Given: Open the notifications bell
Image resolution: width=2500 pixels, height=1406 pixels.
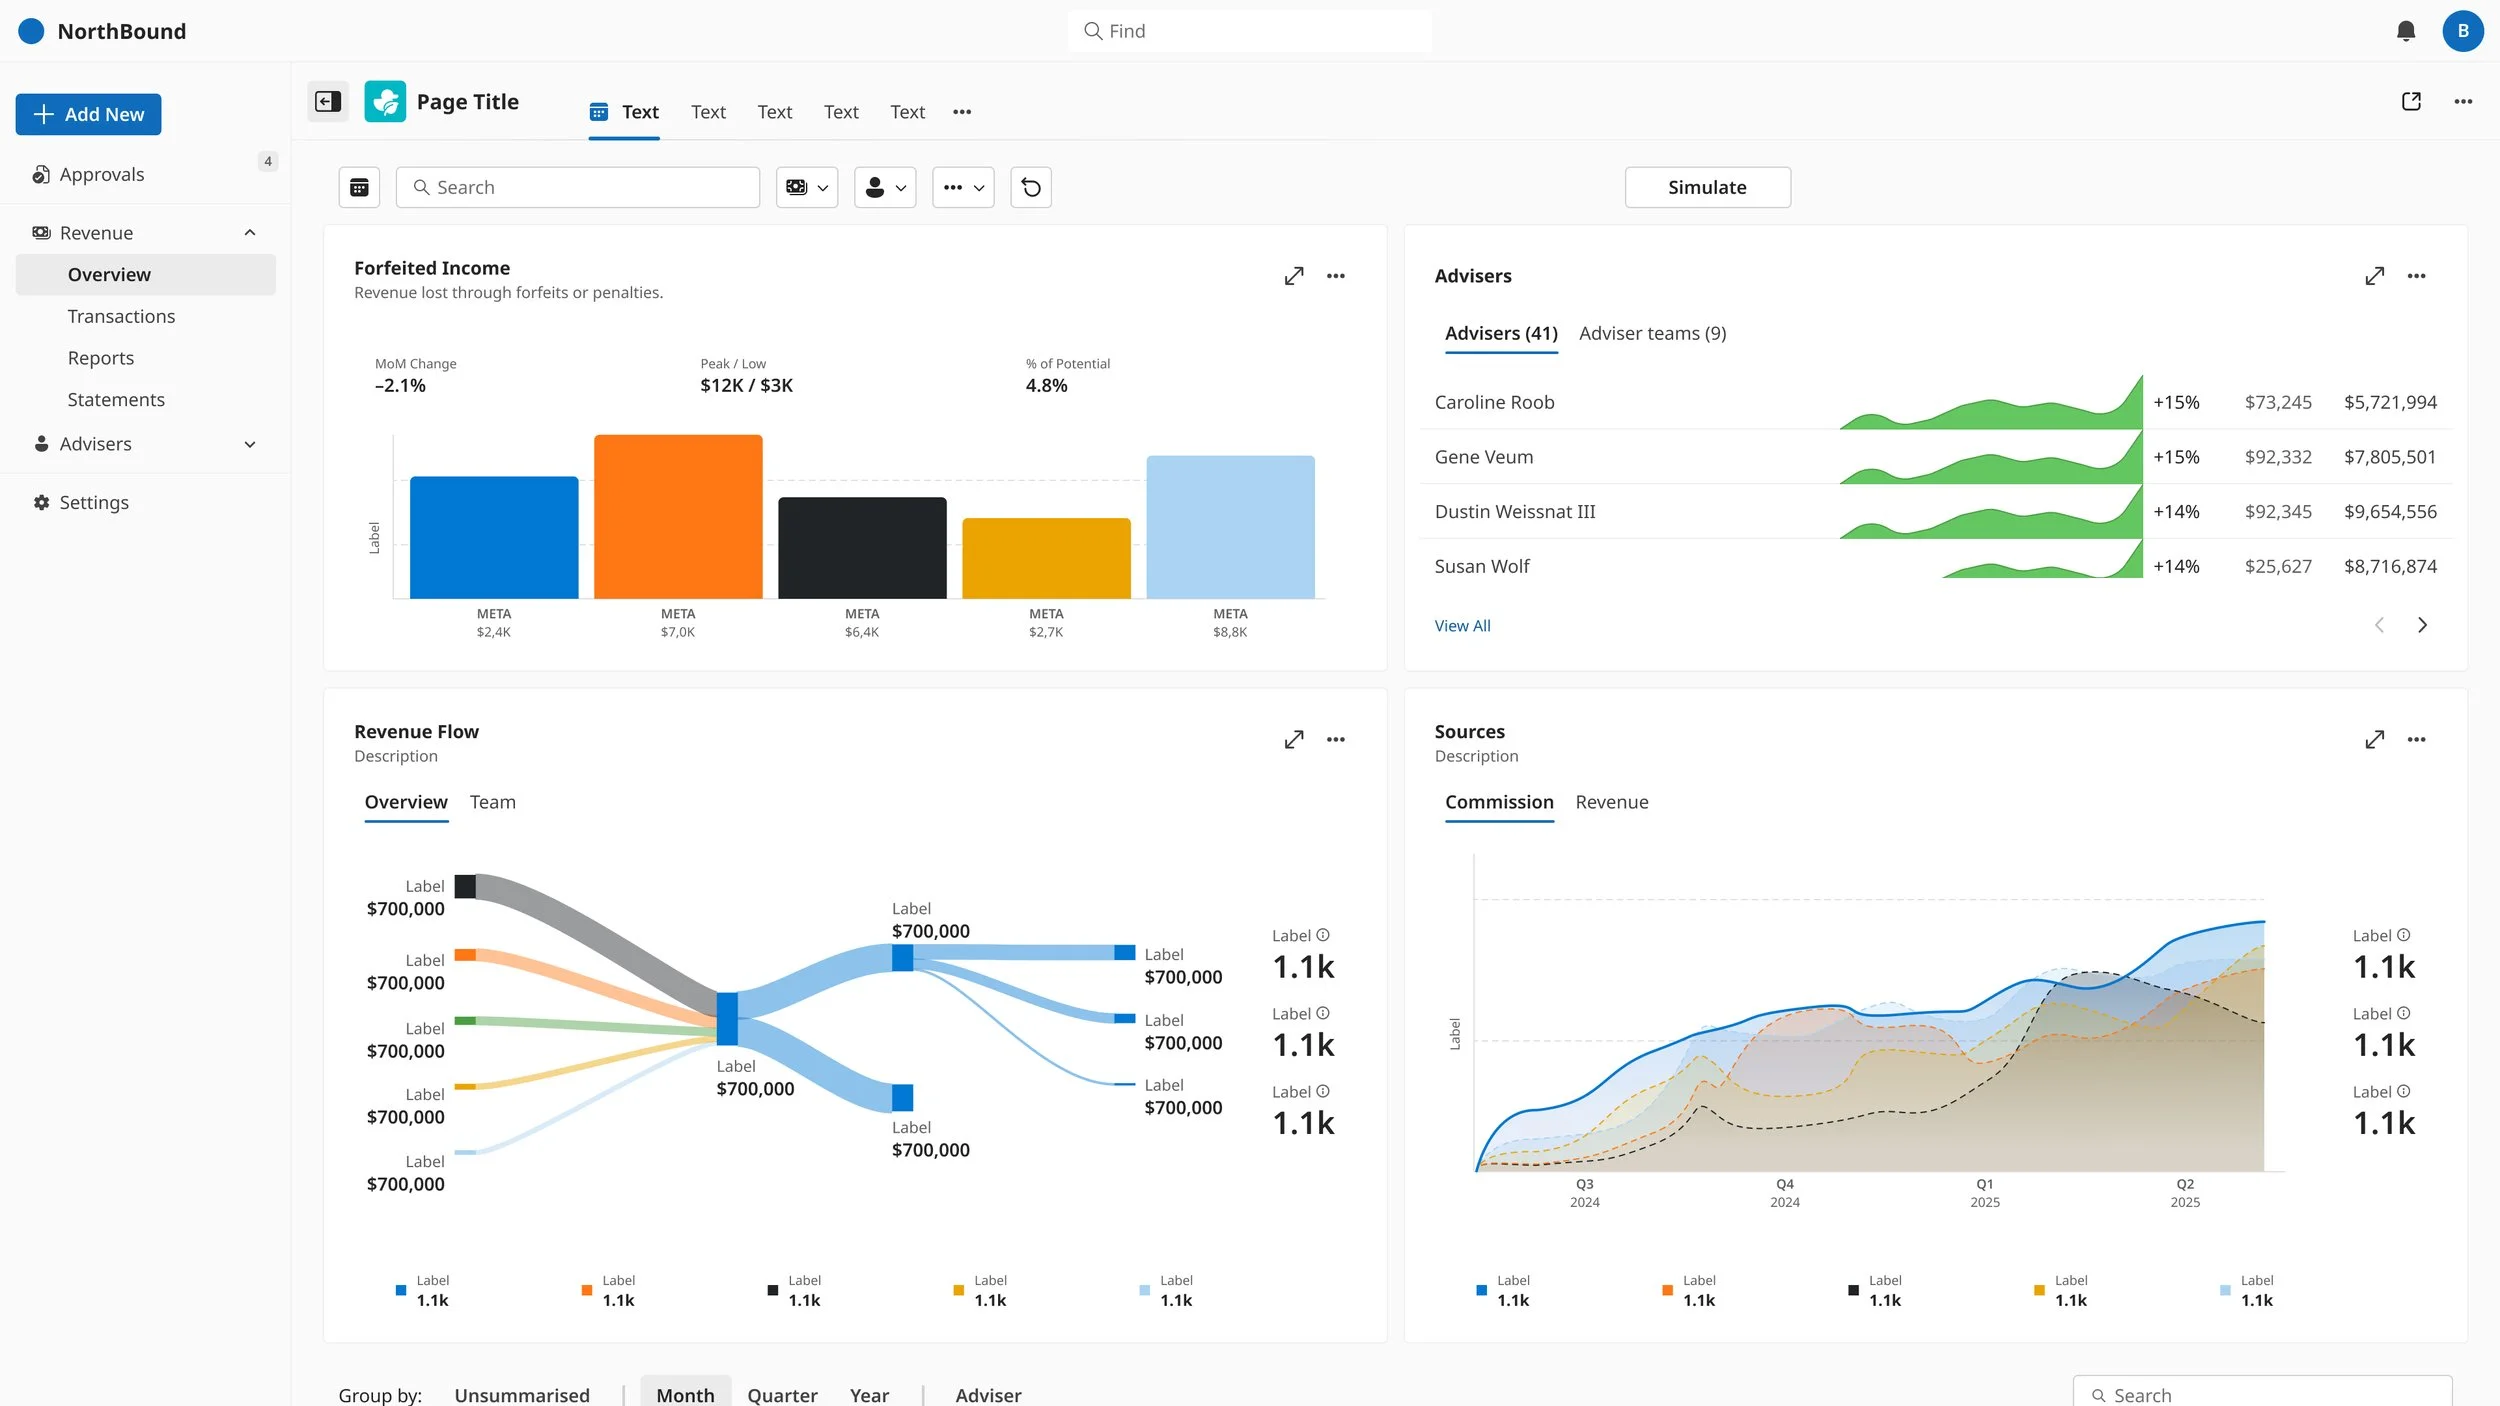Looking at the screenshot, I should [x=2406, y=31].
